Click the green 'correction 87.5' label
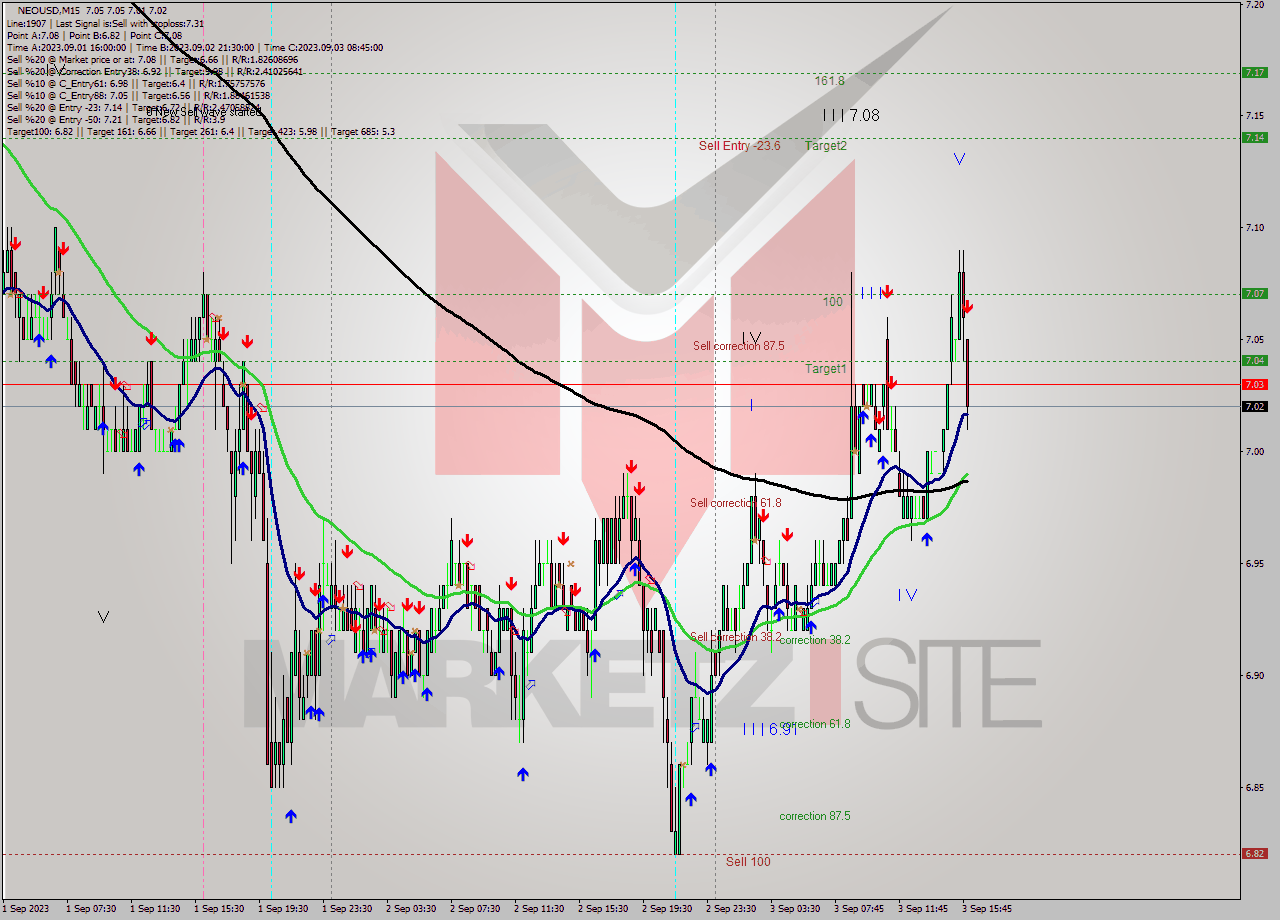Screen dimensions: 1280x920 (815, 816)
